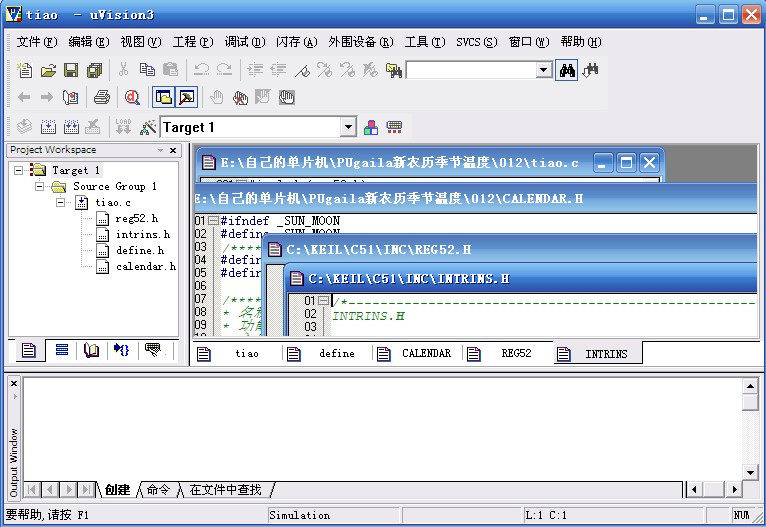Cut selection using the scissors icon

point(123,70)
